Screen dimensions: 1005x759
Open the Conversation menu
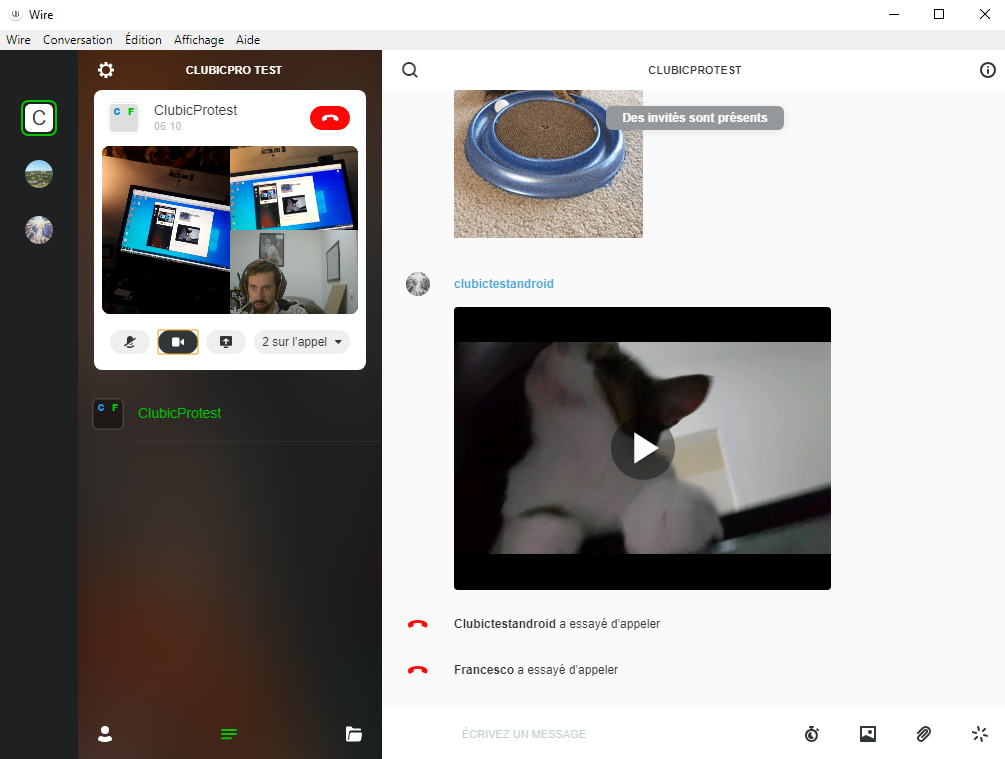78,40
